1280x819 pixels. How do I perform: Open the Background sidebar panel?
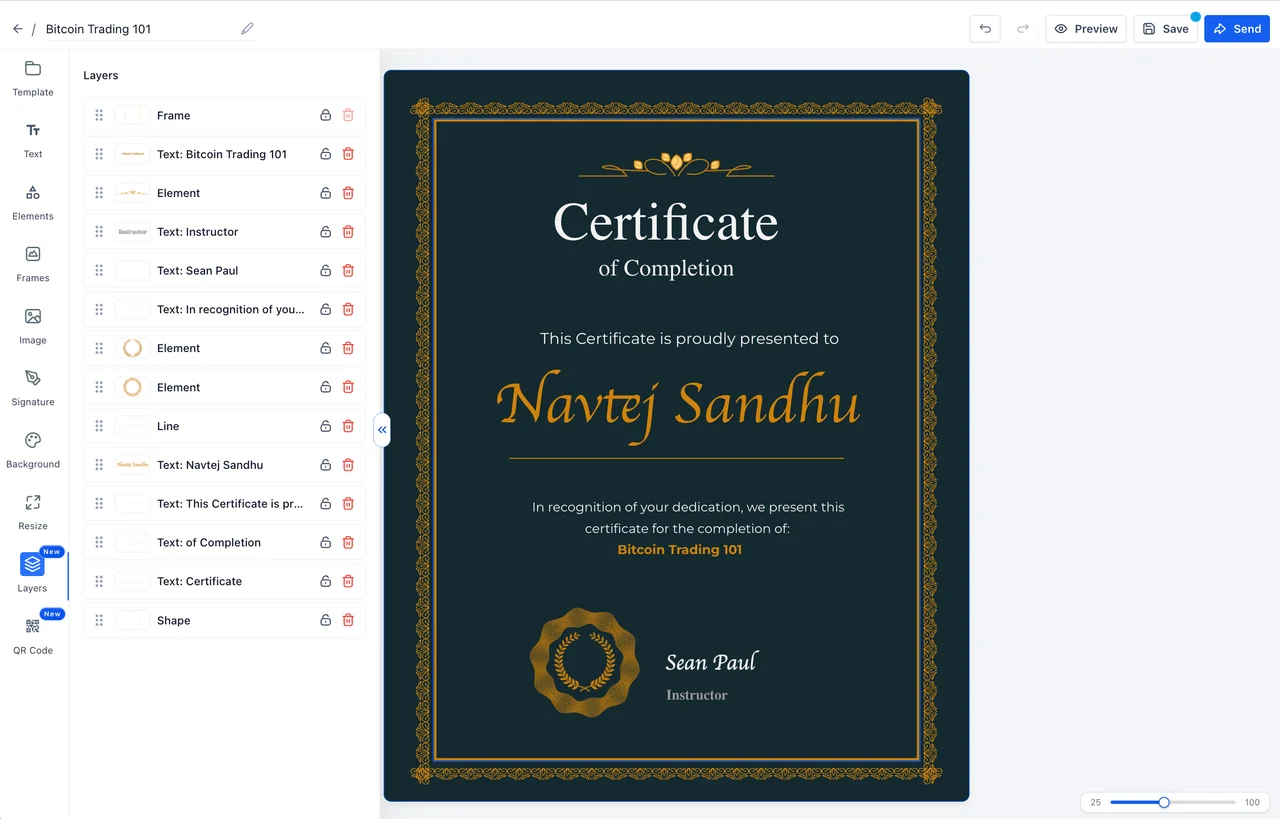(x=33, y=450)
